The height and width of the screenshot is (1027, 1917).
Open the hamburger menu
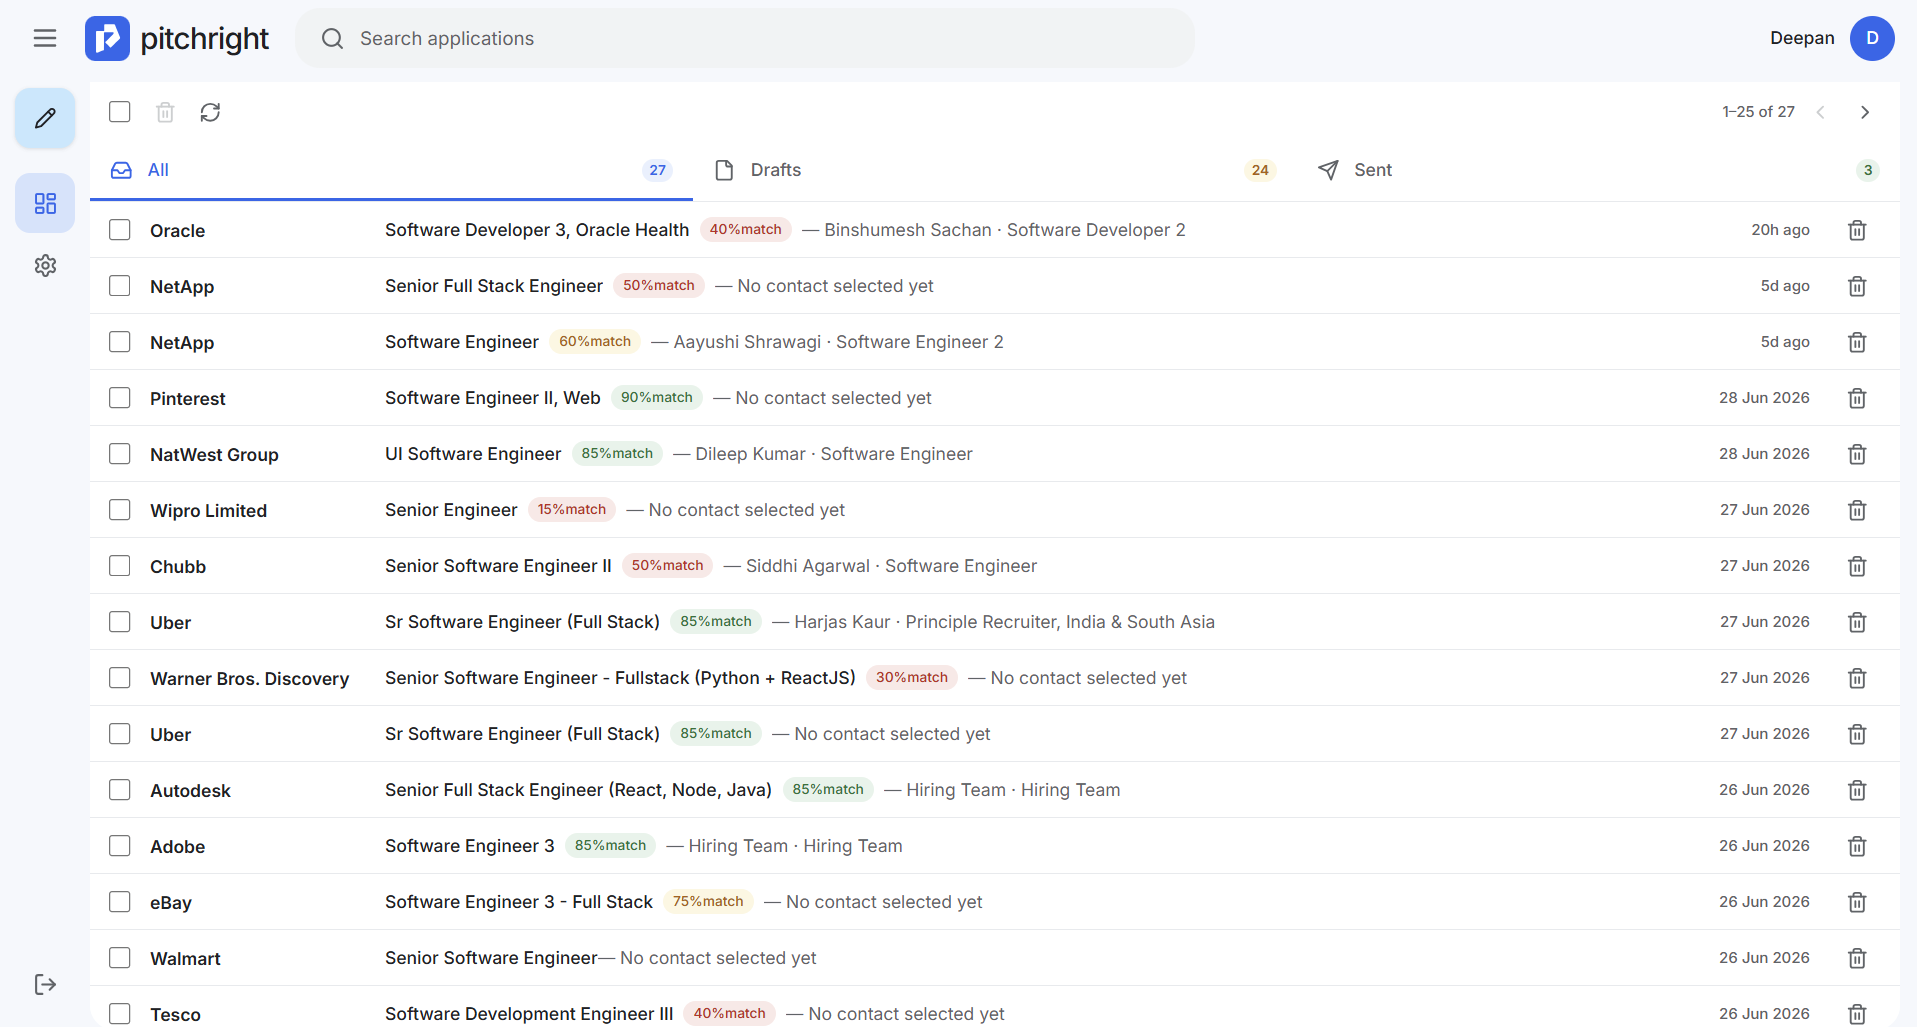coord(45,38)
